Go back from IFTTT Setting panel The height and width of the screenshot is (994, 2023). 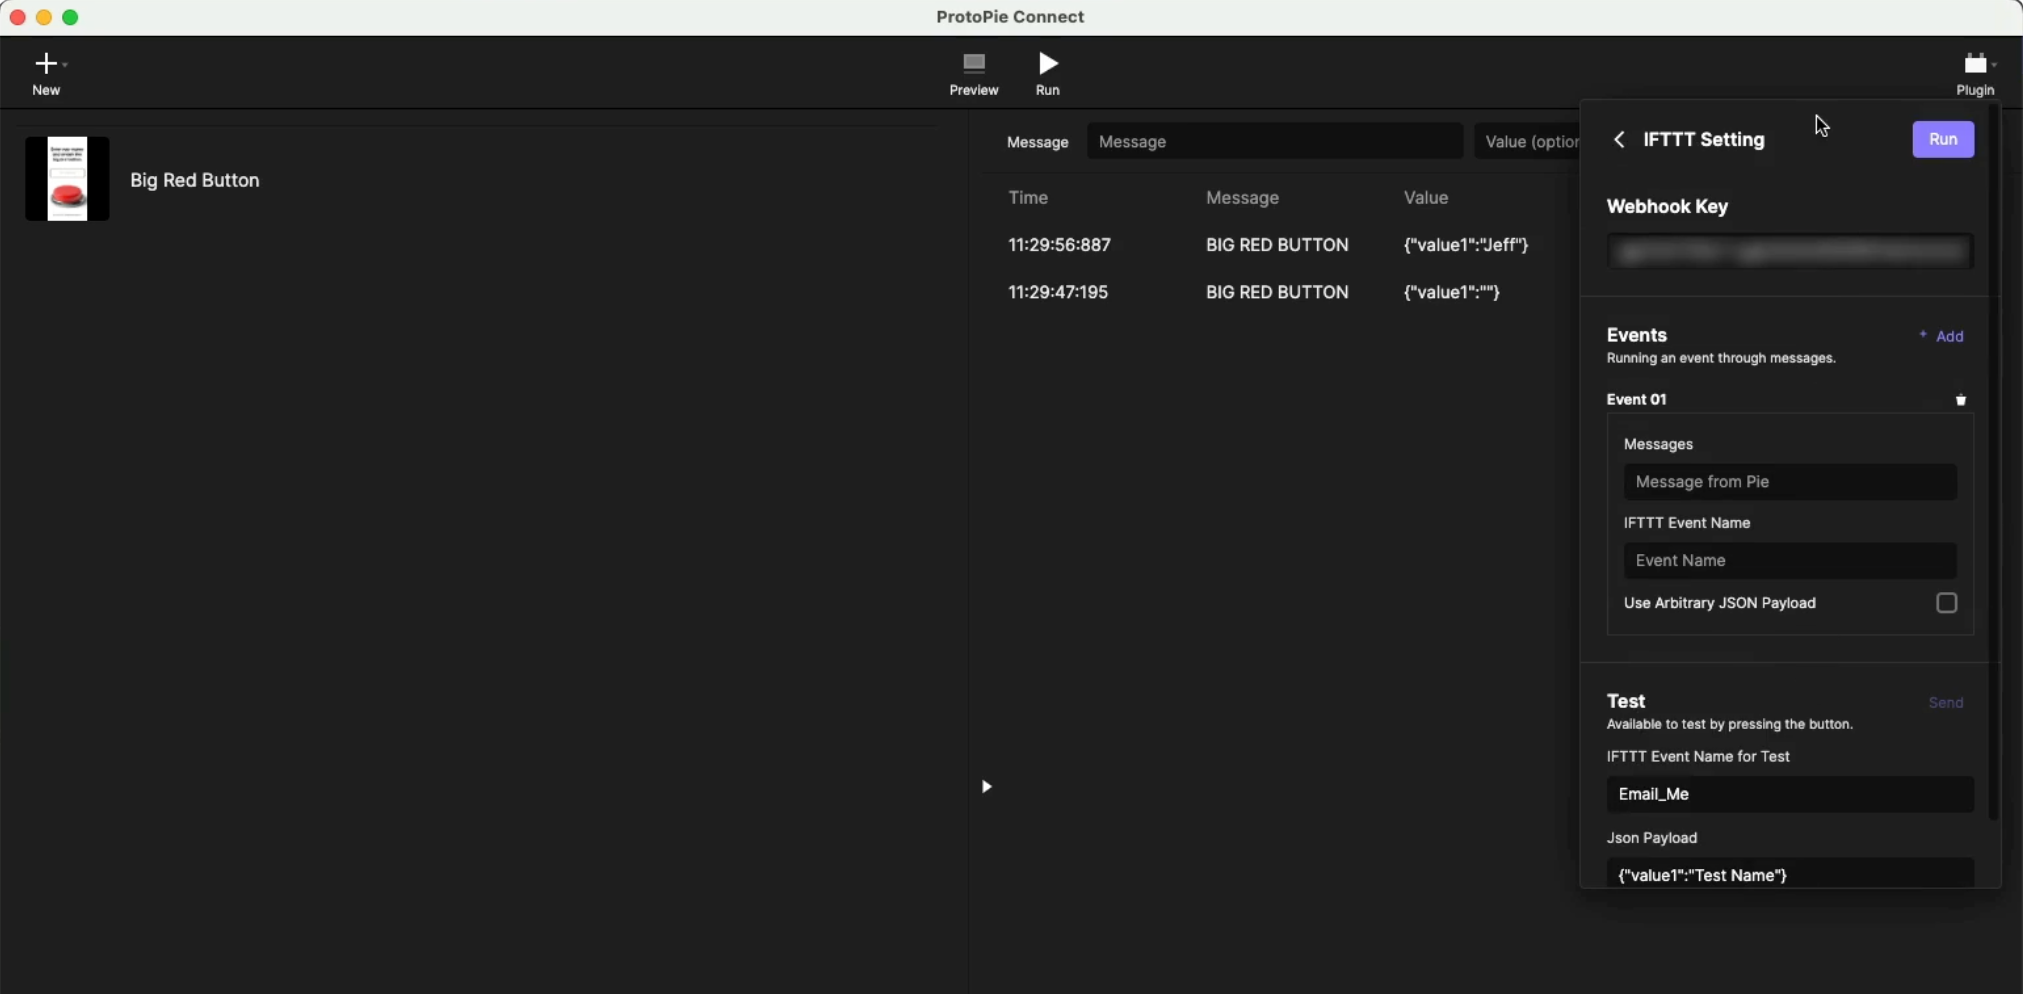click(x=1619, y=140)
